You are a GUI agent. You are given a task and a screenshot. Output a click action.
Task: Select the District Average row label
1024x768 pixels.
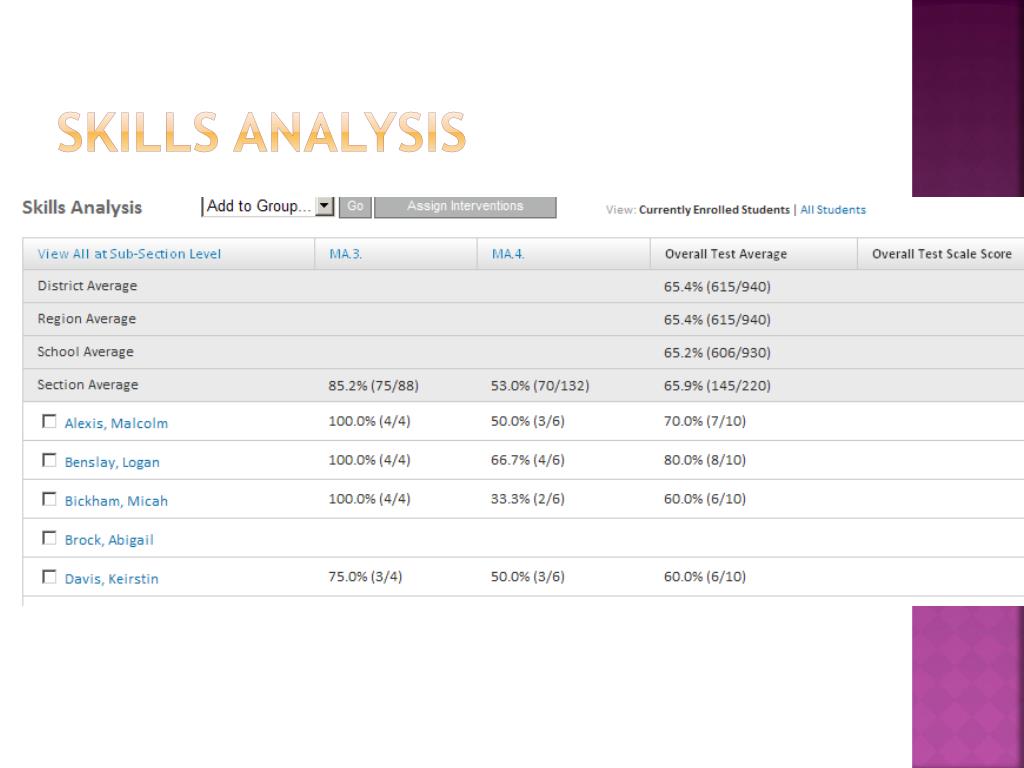click(88, 286)
